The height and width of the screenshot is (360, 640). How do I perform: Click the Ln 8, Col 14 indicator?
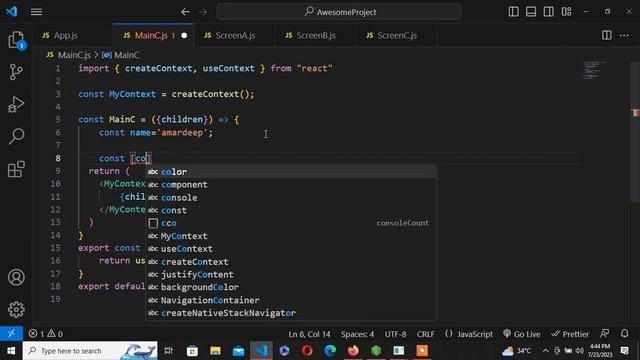point(309,334)
